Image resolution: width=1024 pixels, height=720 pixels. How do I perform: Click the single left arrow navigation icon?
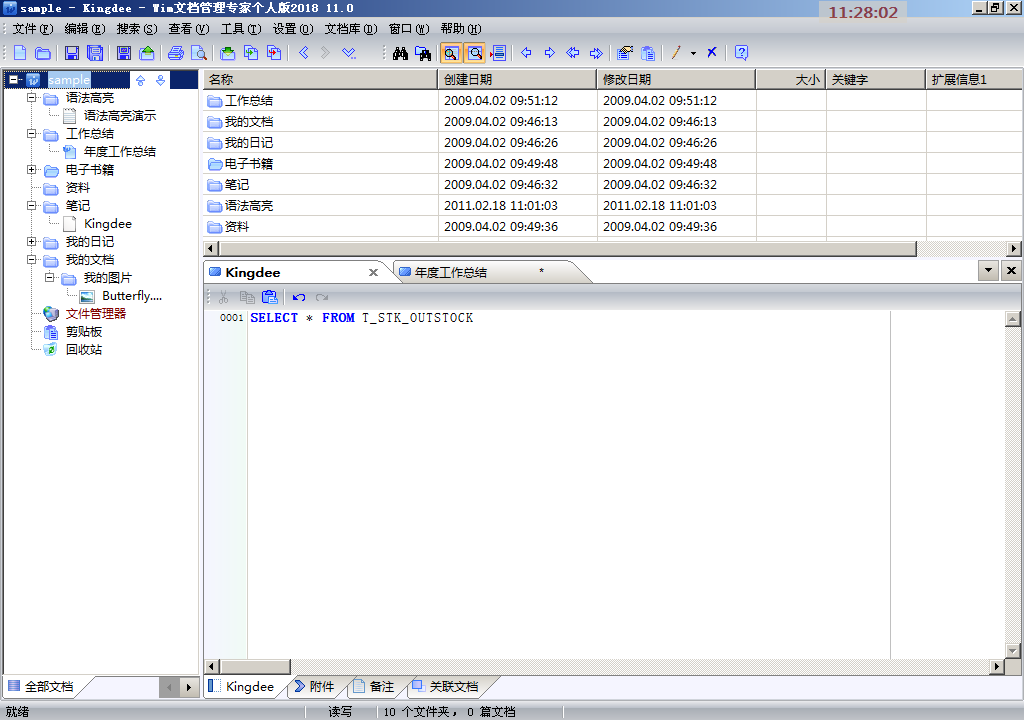click(526, 53)
